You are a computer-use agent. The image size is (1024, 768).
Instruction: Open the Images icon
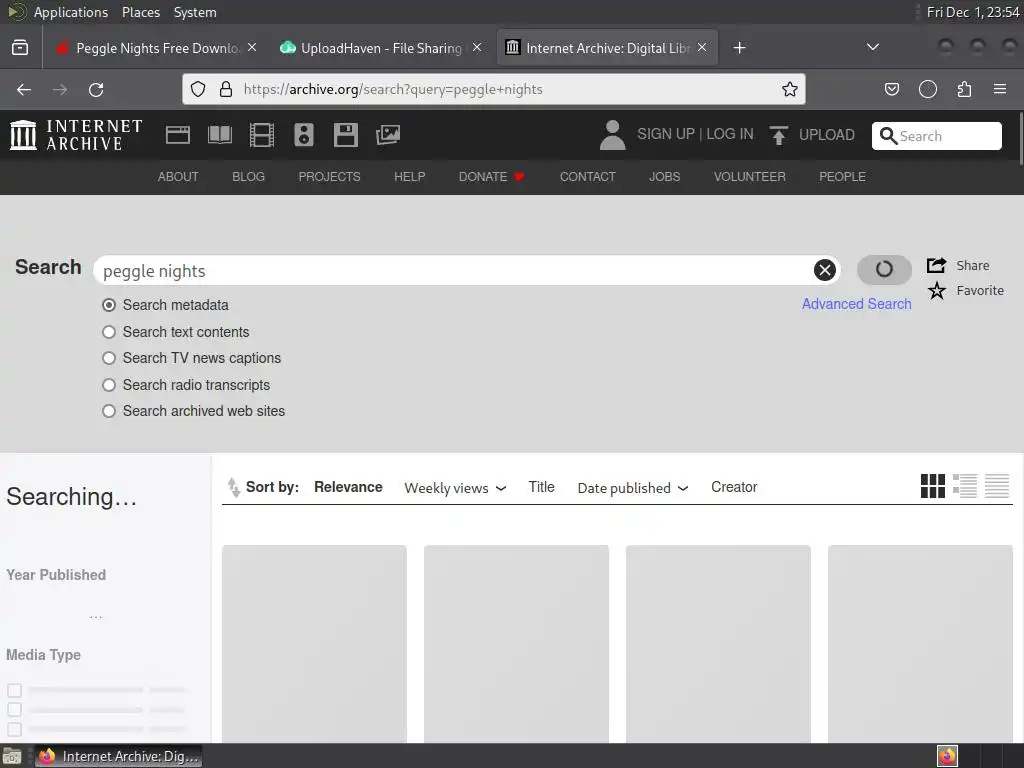tap(387, 135)
